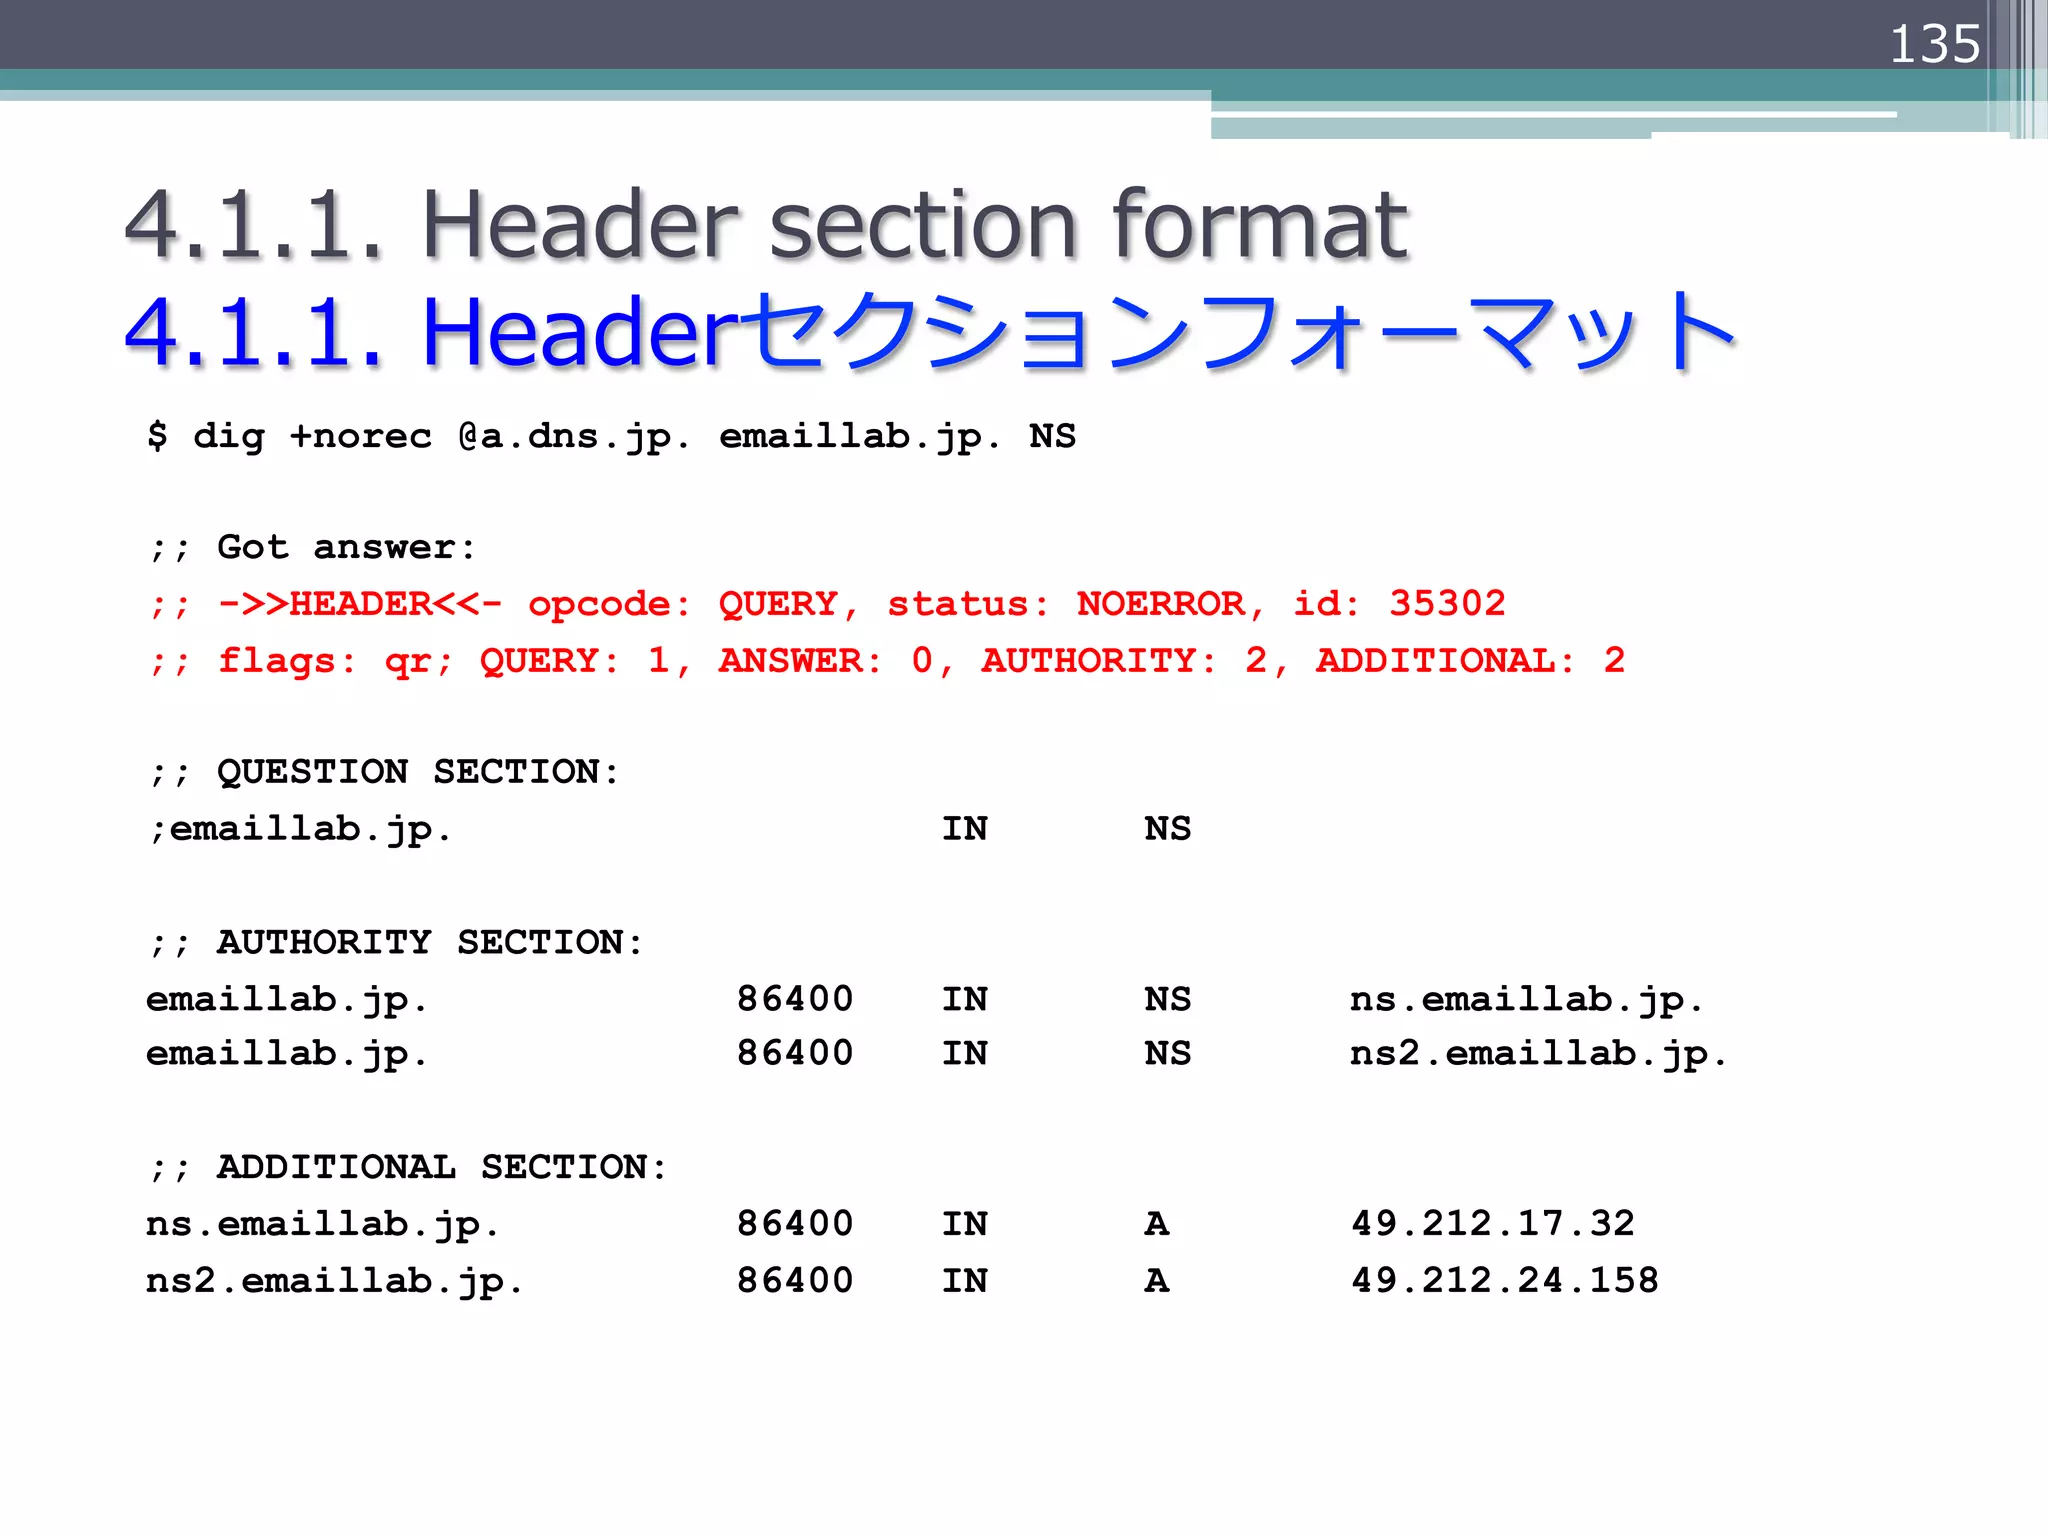Image resolution: width=2048 pixels, height=1536 pixels.
Task: Click the red HEADER opcode QUERY line
Action: [x=827, y=604]
